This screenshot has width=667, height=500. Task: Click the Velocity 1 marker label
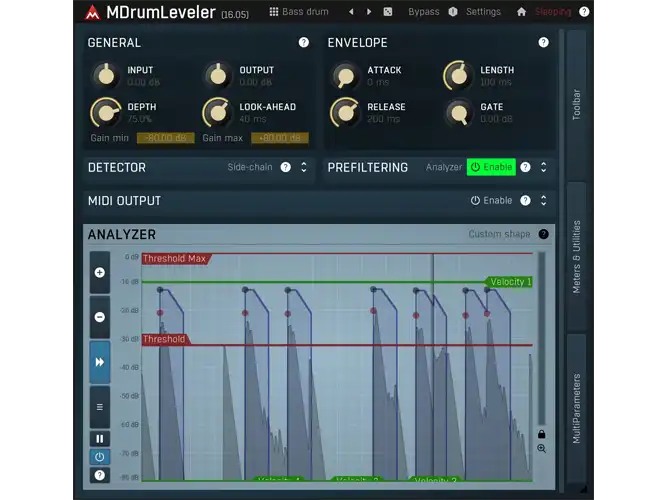point(509,282)
